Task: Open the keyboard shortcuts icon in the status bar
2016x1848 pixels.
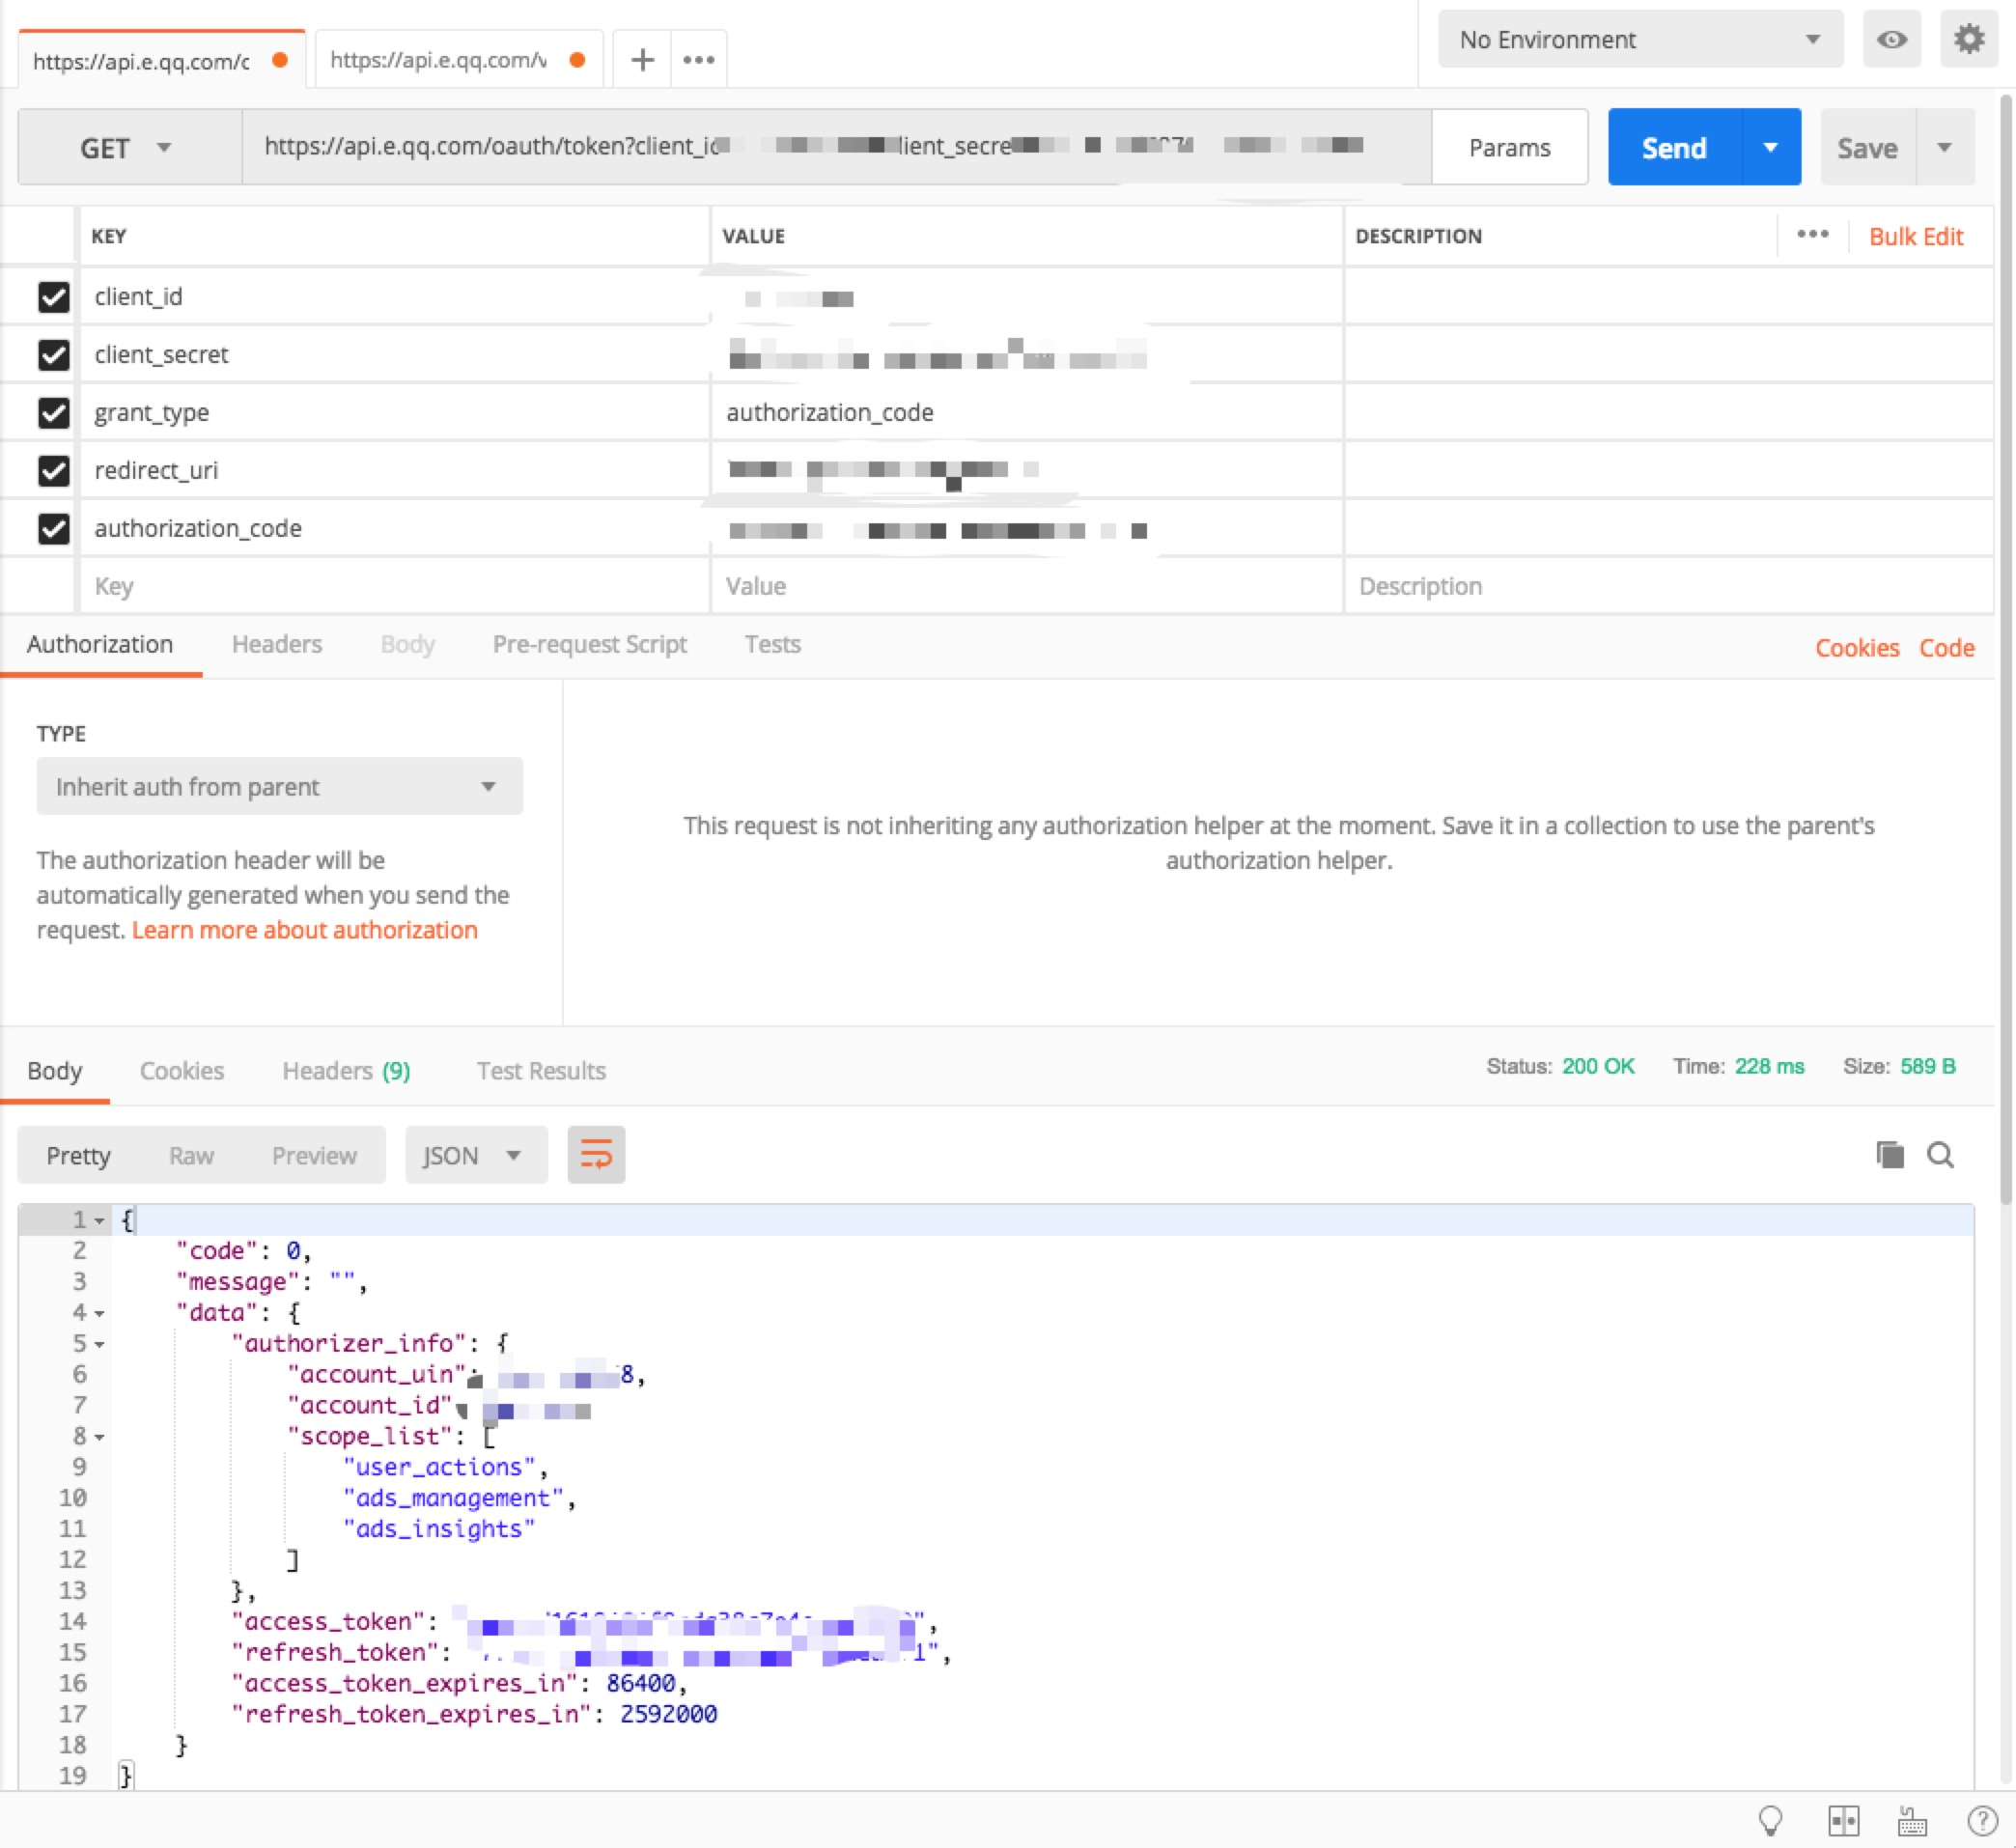Action: coord(1912,1821)
